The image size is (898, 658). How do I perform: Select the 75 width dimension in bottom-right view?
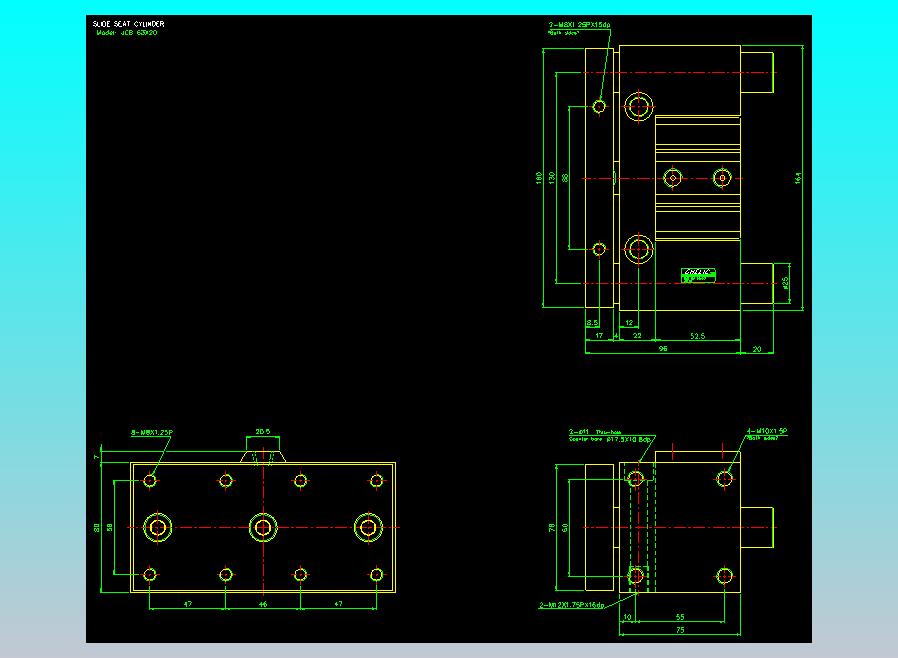680,630
